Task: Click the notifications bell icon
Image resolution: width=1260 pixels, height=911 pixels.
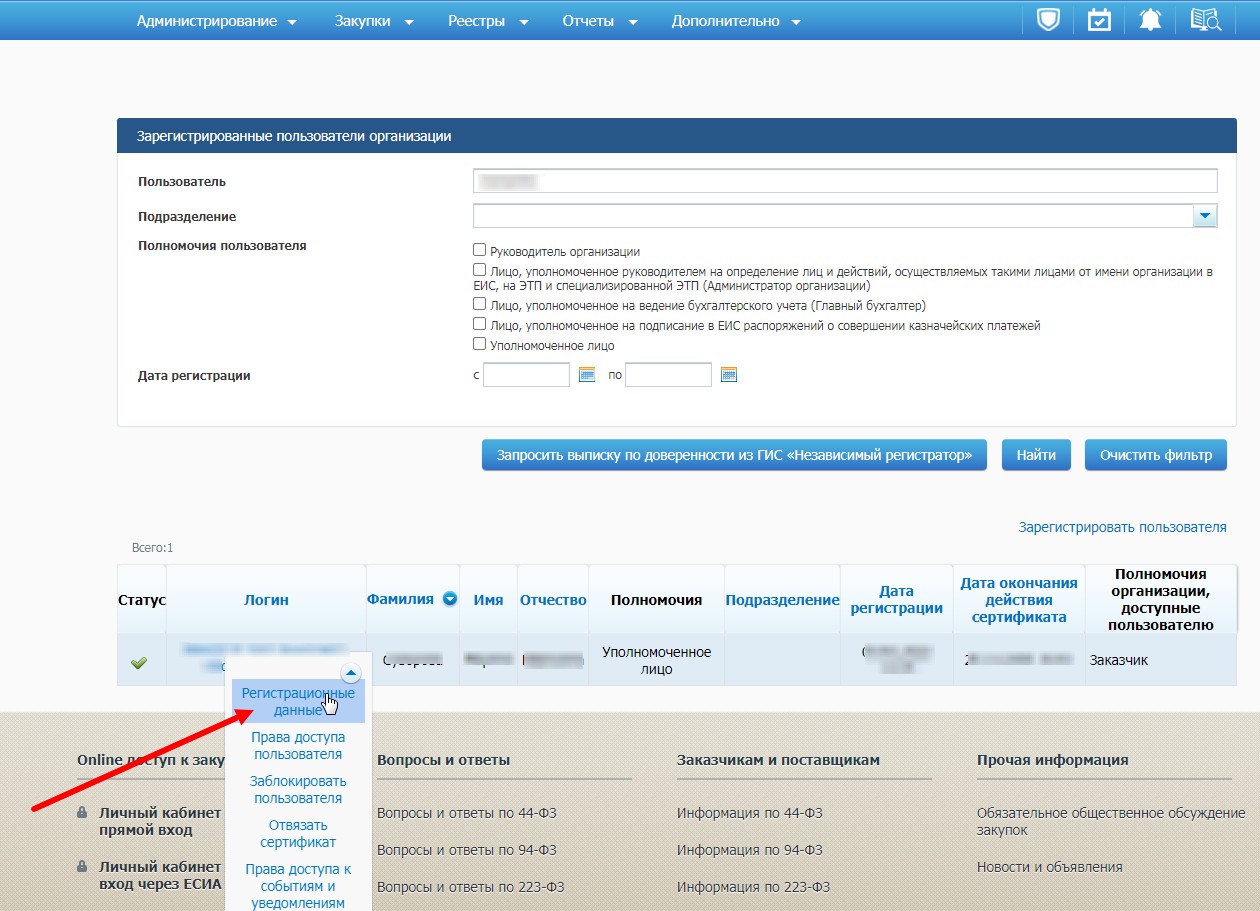Action: pos(1150,20)
